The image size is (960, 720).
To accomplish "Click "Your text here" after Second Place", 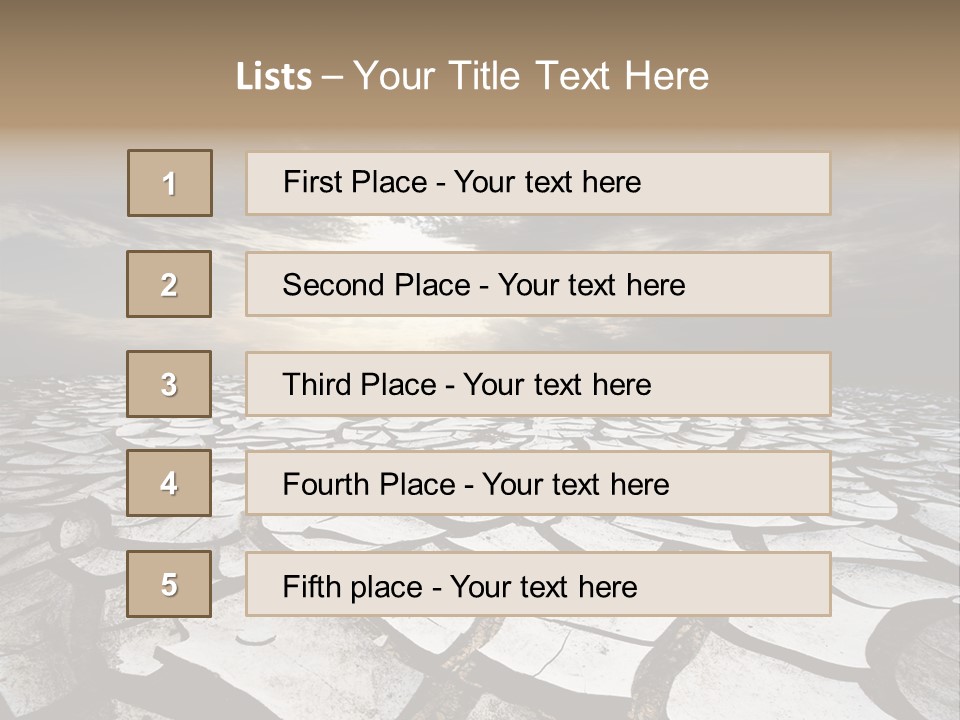I will (x=591, y=285).
